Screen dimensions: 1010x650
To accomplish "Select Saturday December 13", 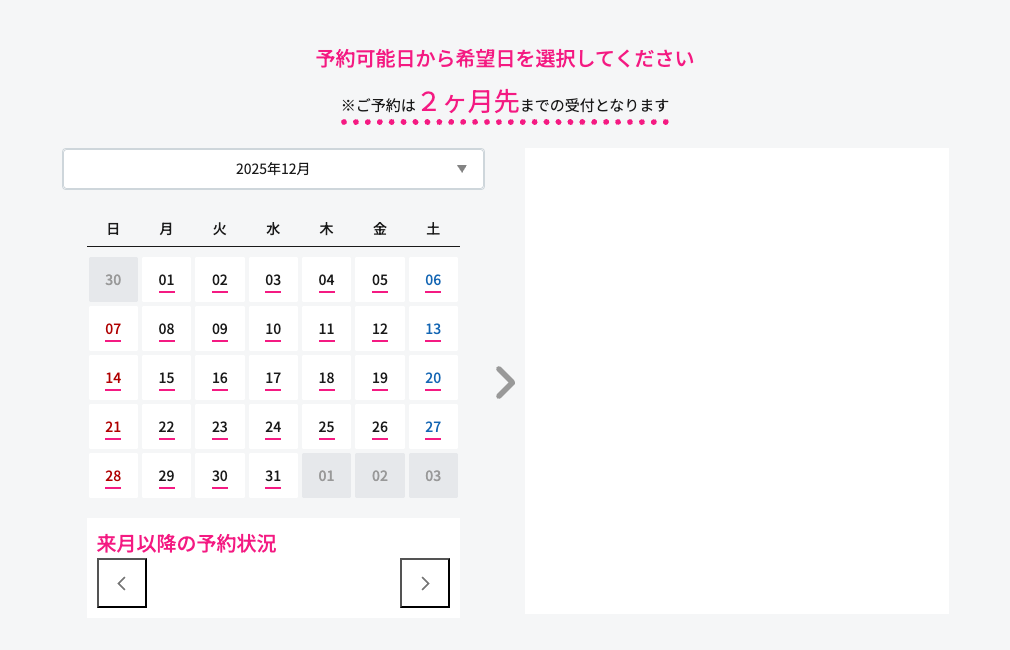I will coord(433,329).
